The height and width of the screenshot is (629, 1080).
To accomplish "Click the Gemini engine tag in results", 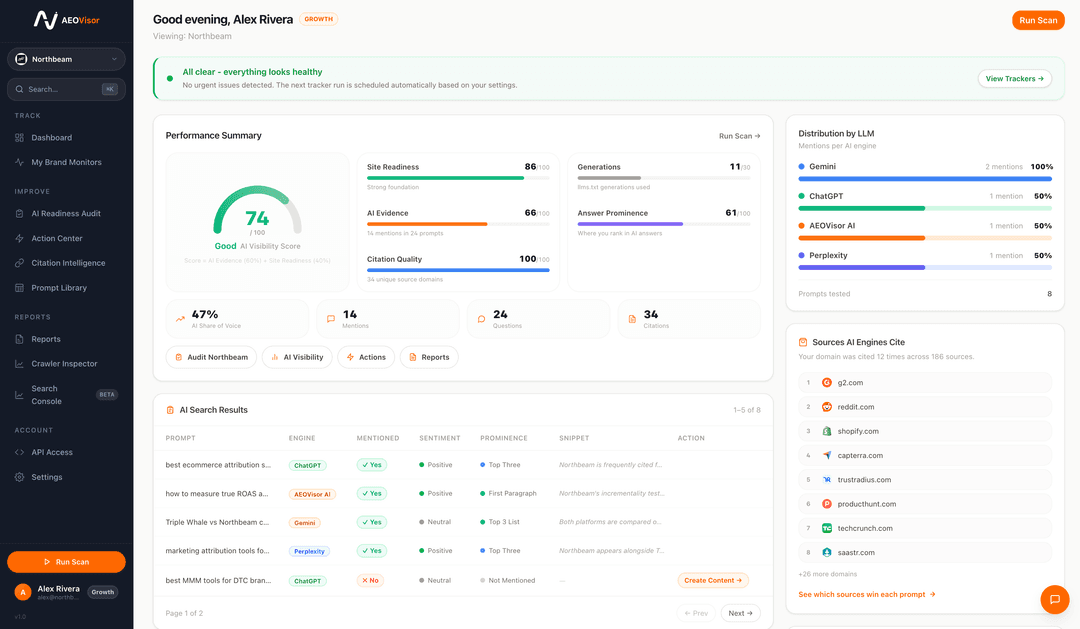I will [x=304, y=523].
